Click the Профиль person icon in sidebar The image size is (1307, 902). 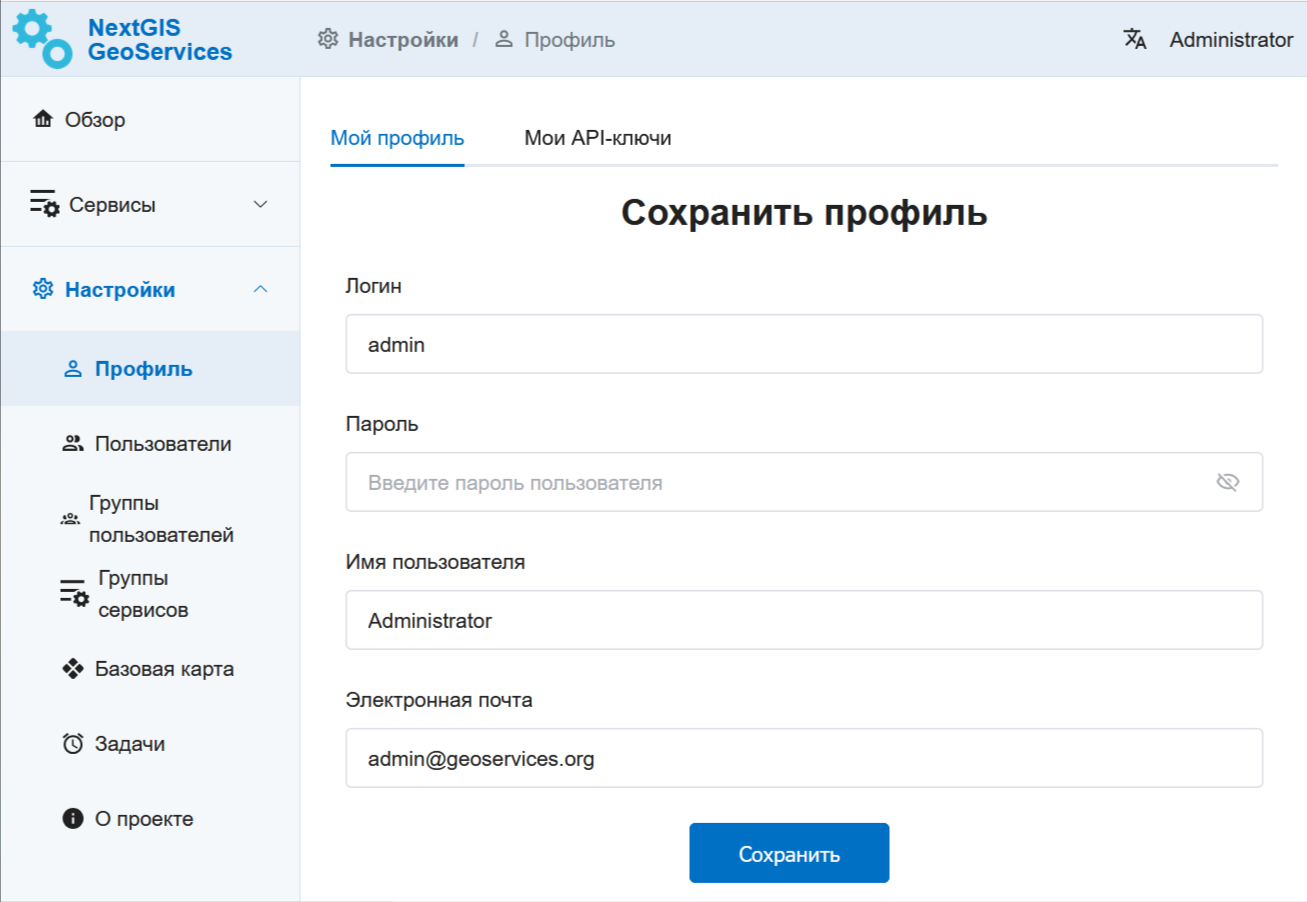[72, 370]
